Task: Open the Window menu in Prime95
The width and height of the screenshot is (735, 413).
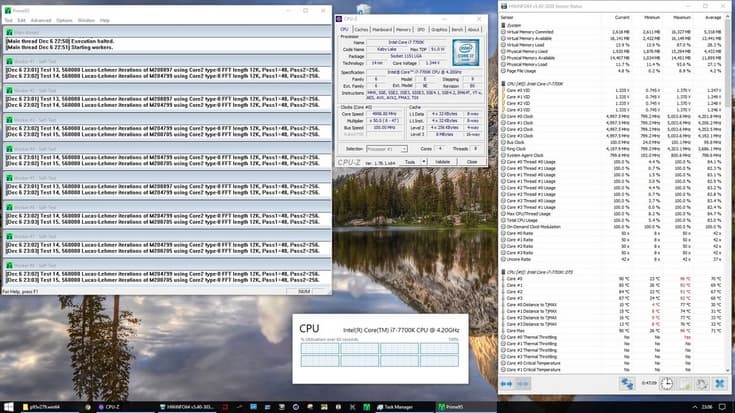Action: pos(86,21)
